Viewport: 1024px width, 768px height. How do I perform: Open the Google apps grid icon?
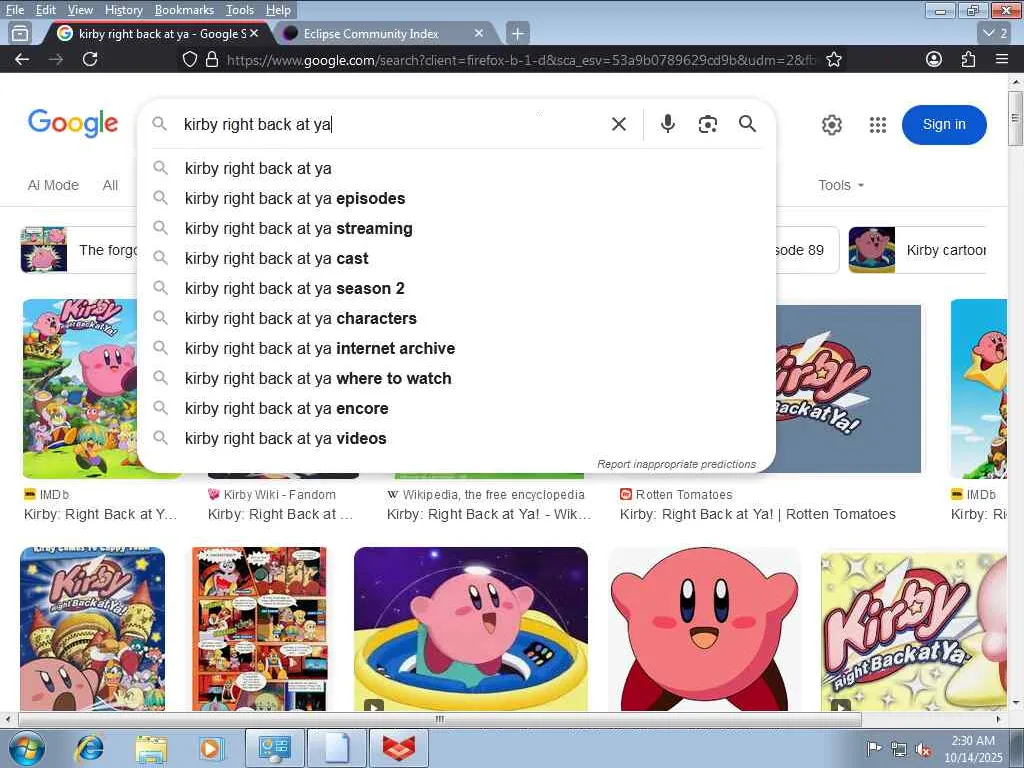tap(878, 125)
